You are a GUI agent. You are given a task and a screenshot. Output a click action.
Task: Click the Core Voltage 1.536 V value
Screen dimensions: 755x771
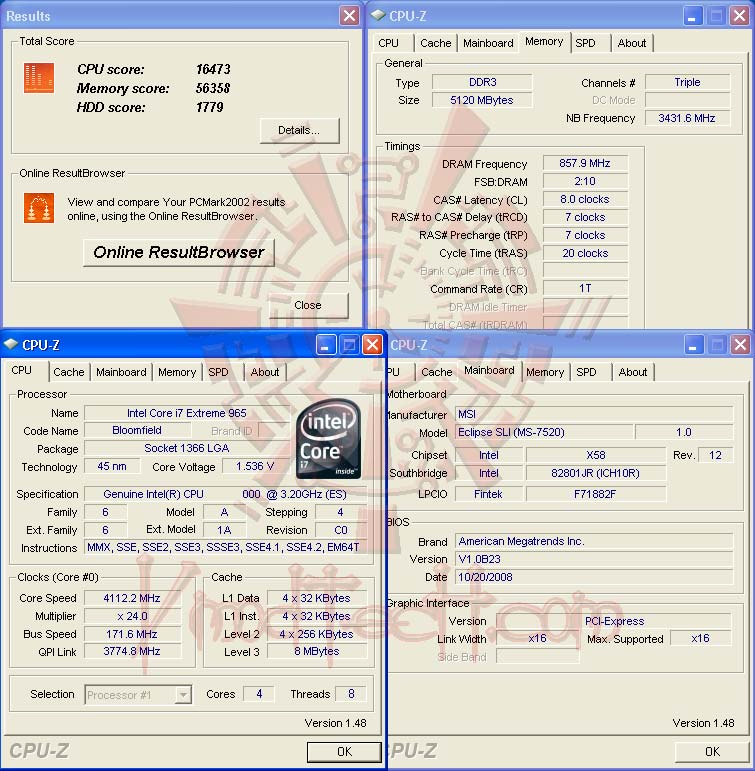click(x=256, y=466)
